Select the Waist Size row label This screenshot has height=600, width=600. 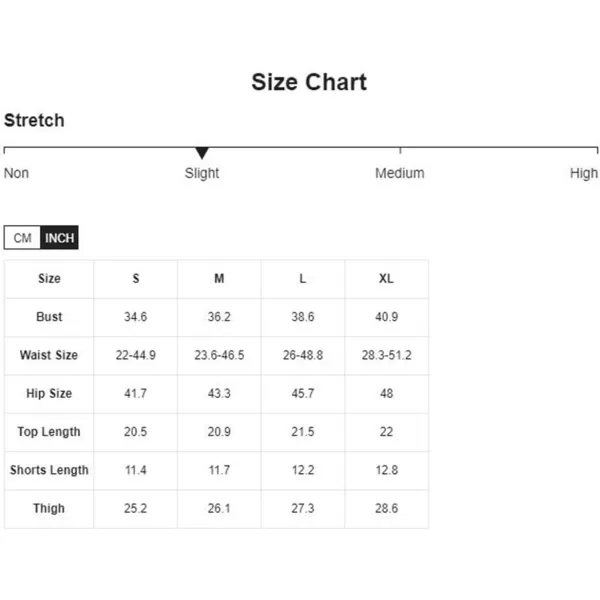coord(49,355)
